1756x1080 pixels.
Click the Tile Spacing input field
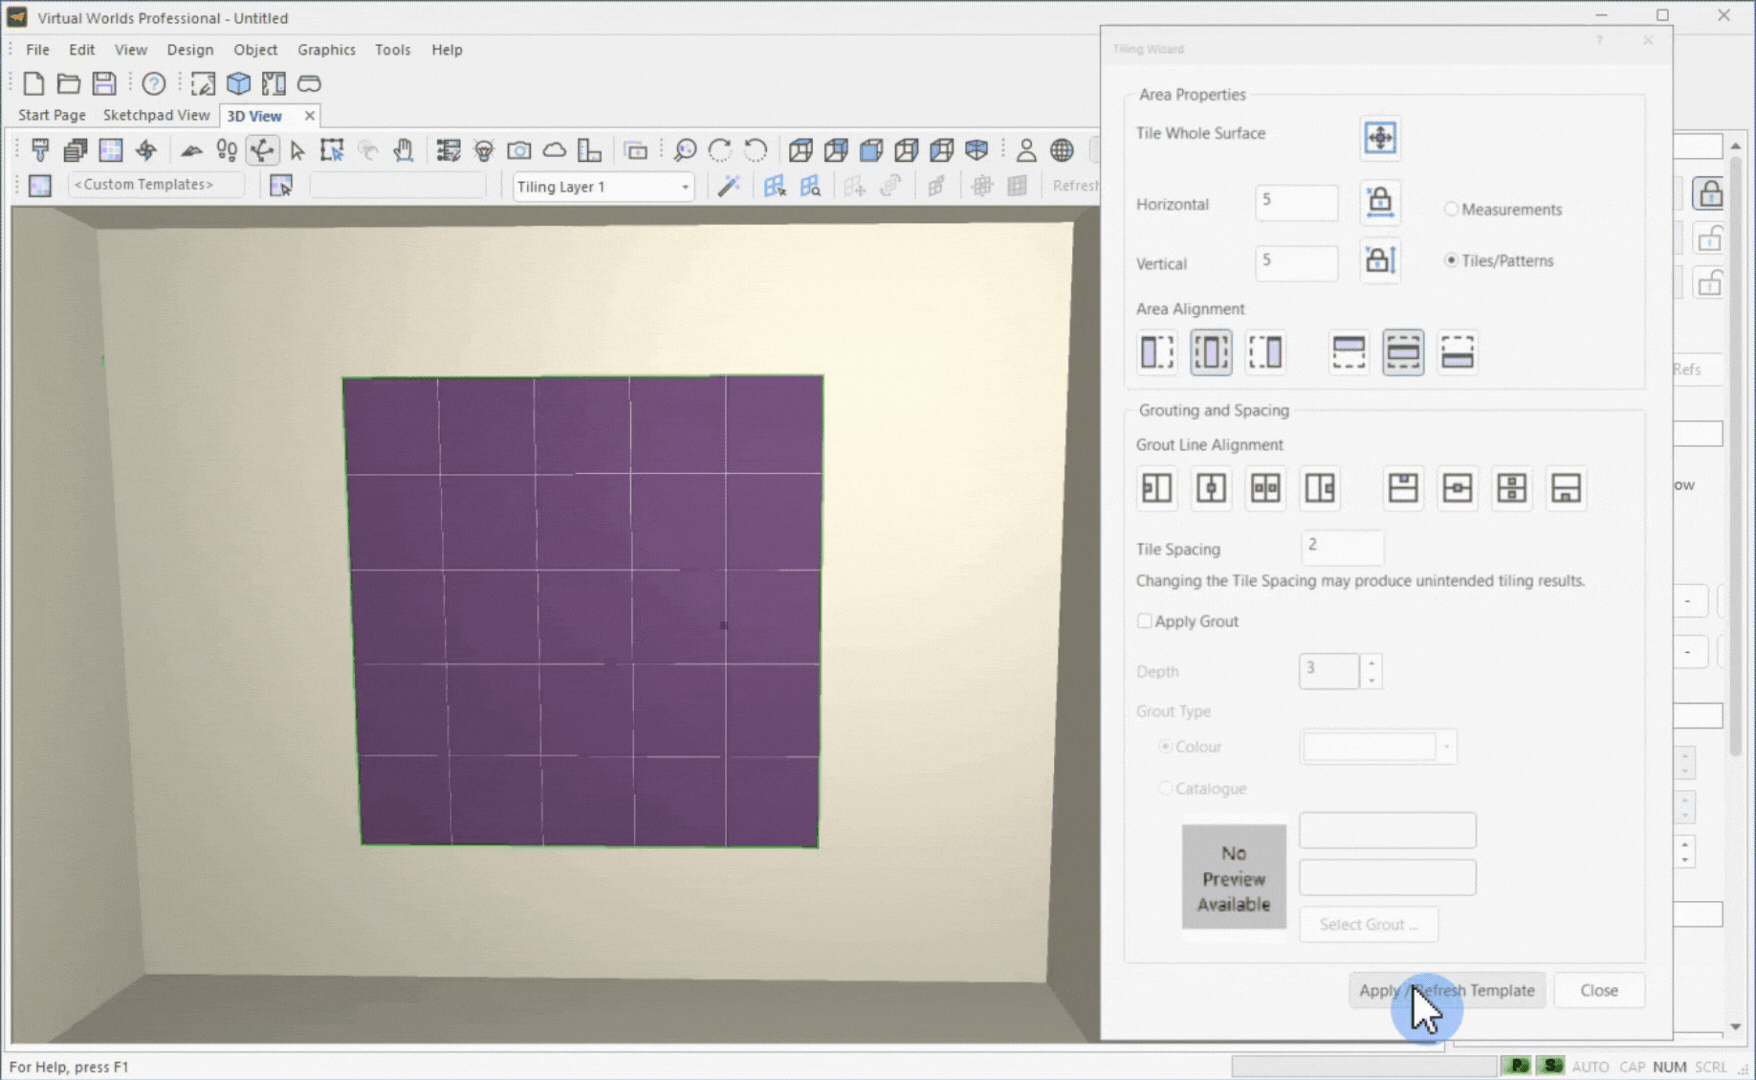(x=1342, y=548)
